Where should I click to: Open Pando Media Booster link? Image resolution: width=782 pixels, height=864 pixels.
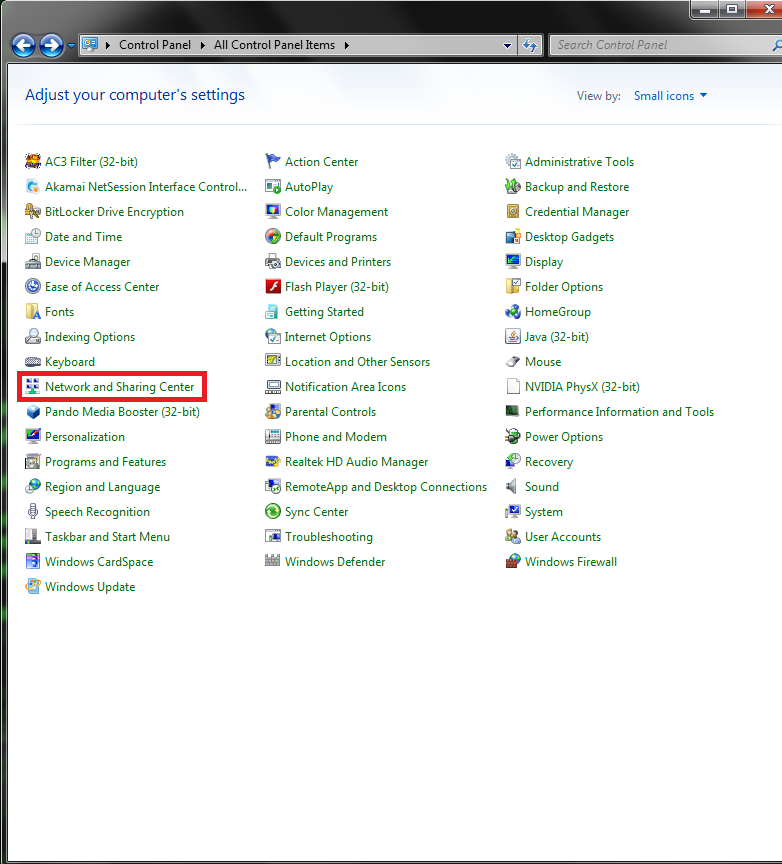tap(122, 412)
